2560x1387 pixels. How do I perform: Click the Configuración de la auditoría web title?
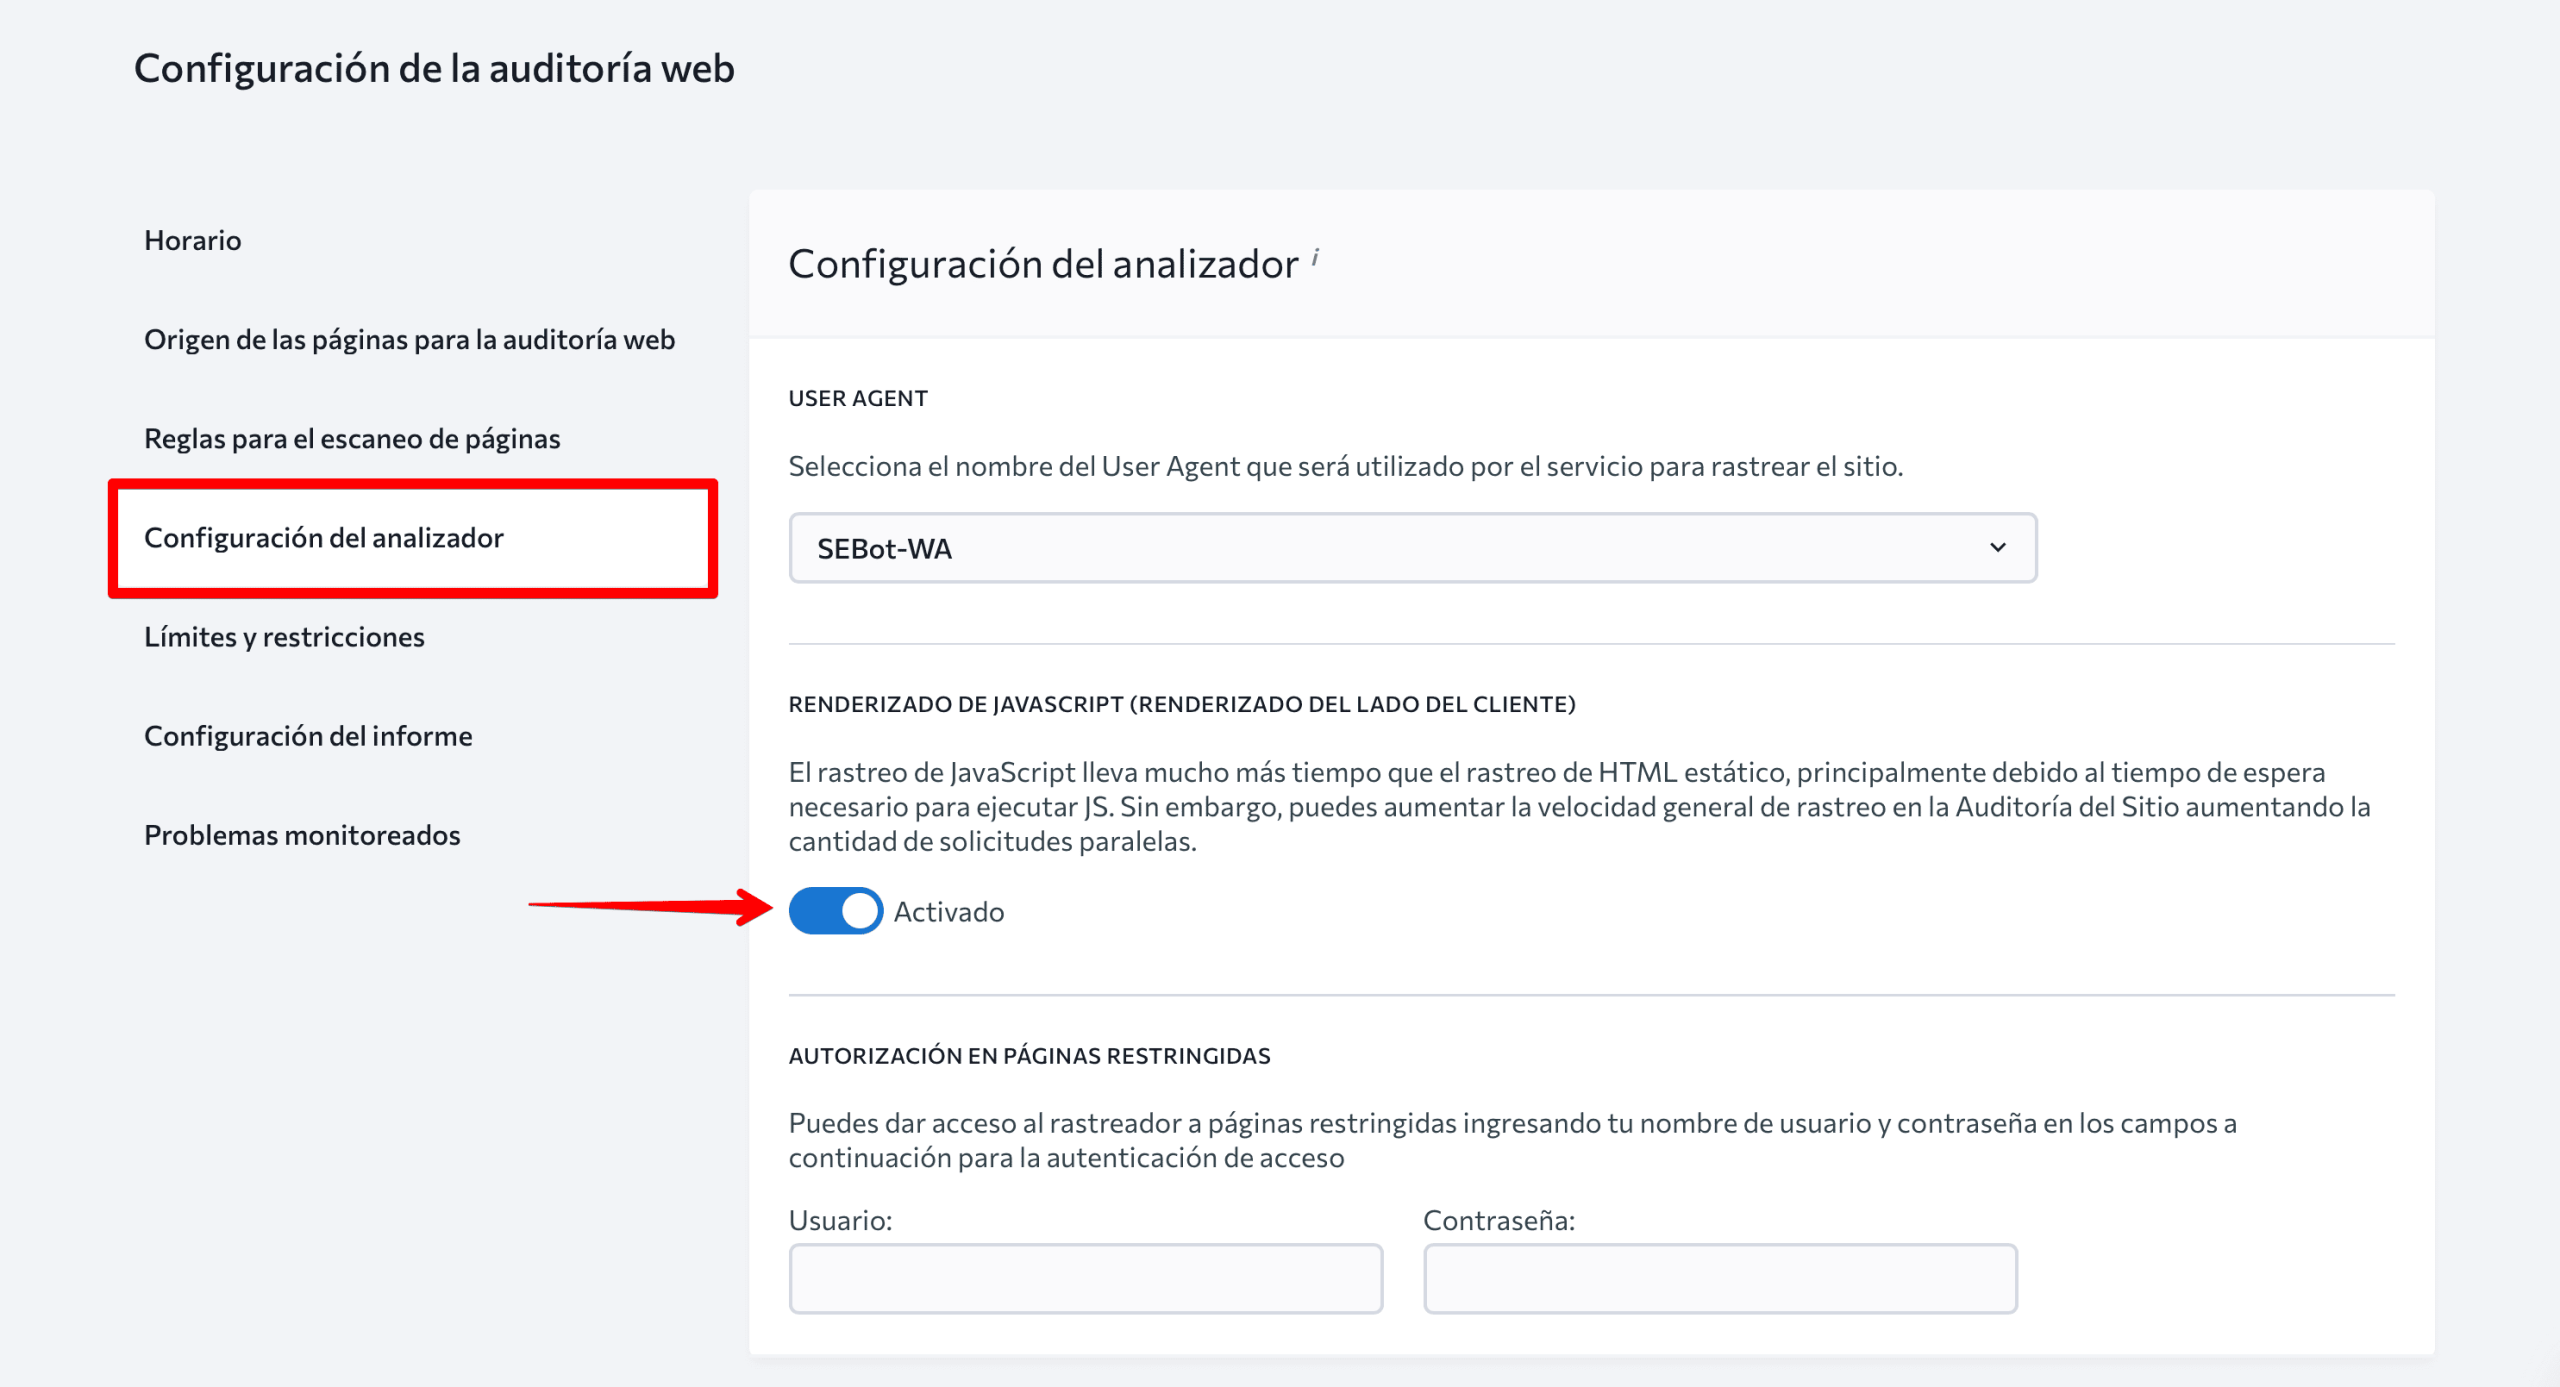pos(434,68)
